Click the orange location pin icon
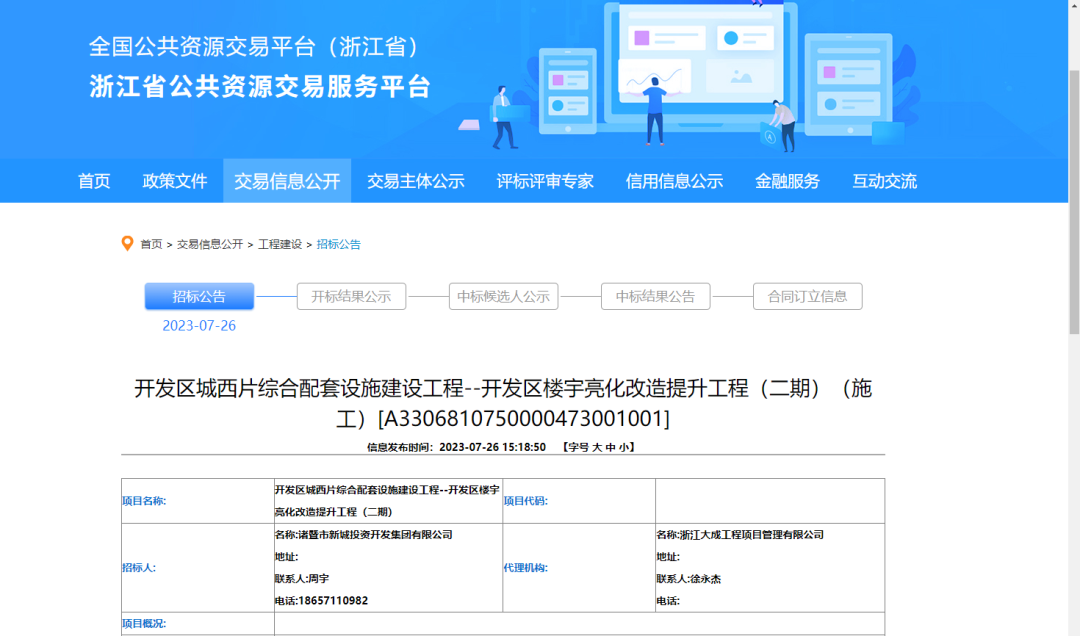This screenshot has width=1080, height=636. coord(127,244)
